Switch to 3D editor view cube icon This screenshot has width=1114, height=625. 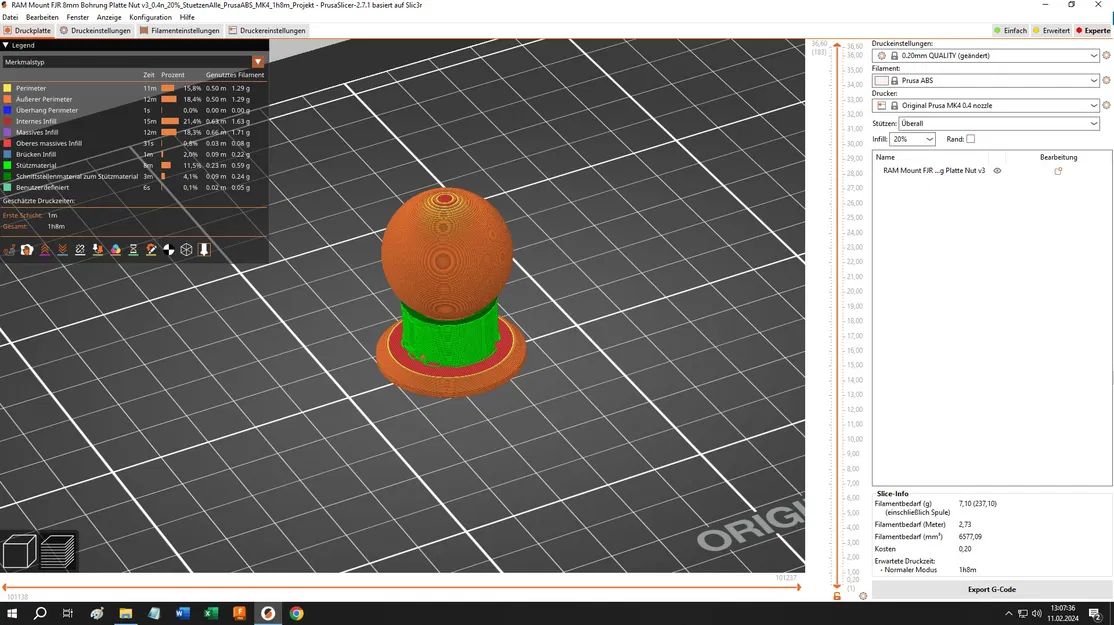19,552
